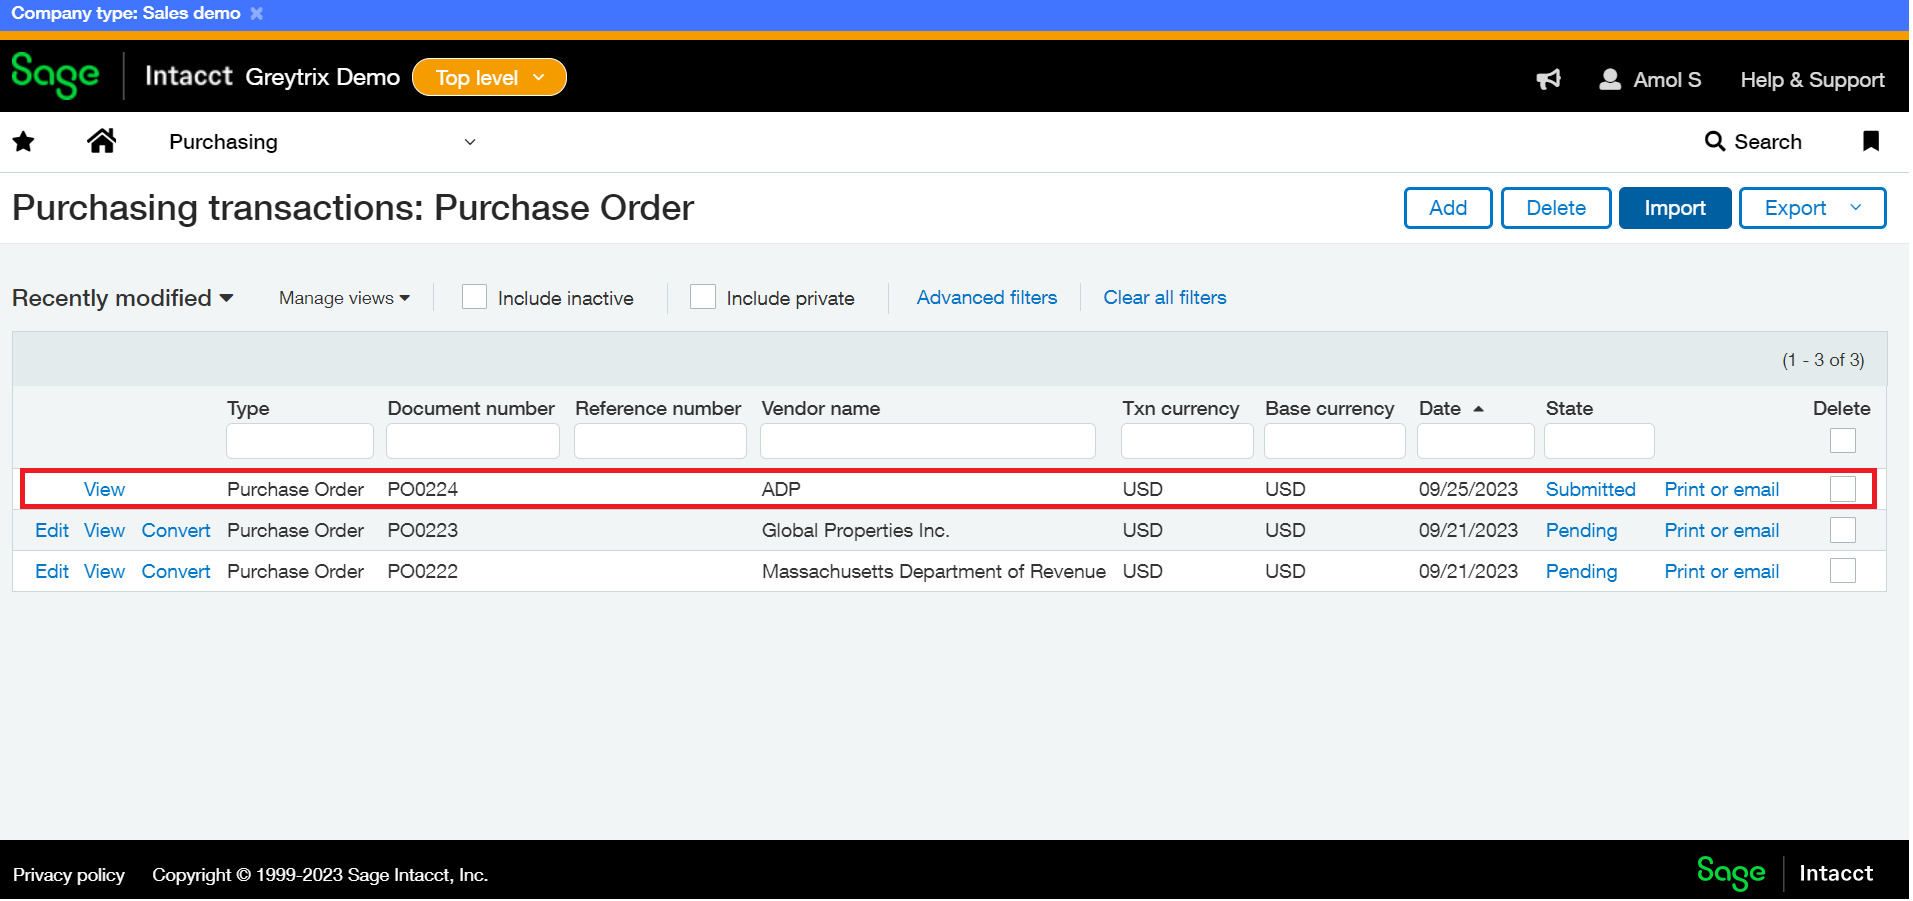1913x901 pixels.
Task: Click the Vendor name filter field
Action: point(928,441)
